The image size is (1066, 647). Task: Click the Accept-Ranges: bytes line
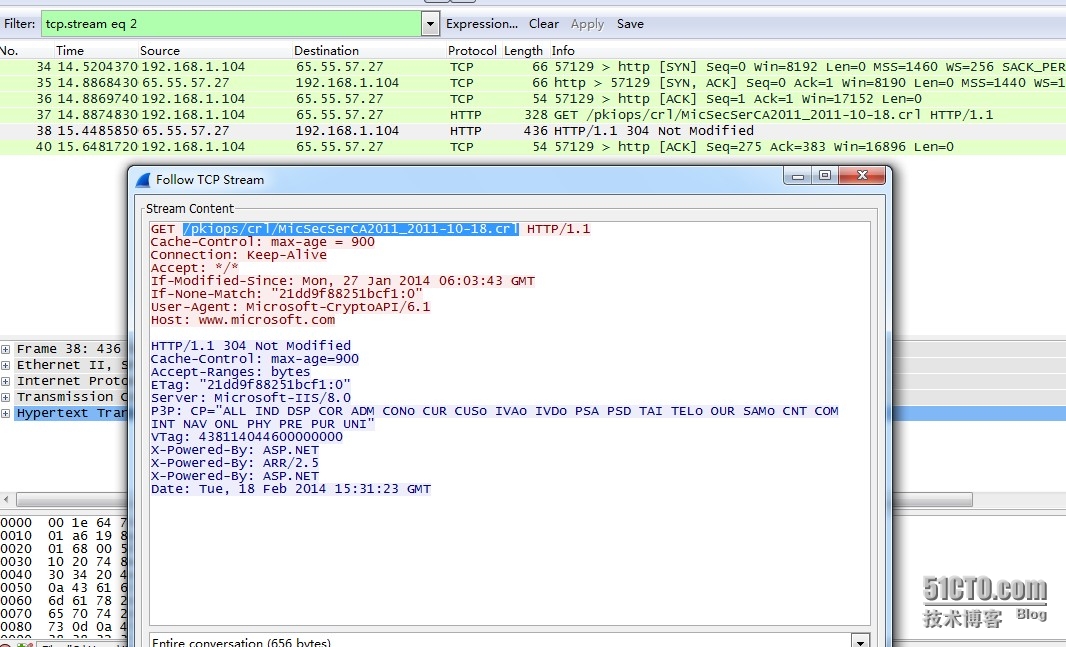[230, 372]
